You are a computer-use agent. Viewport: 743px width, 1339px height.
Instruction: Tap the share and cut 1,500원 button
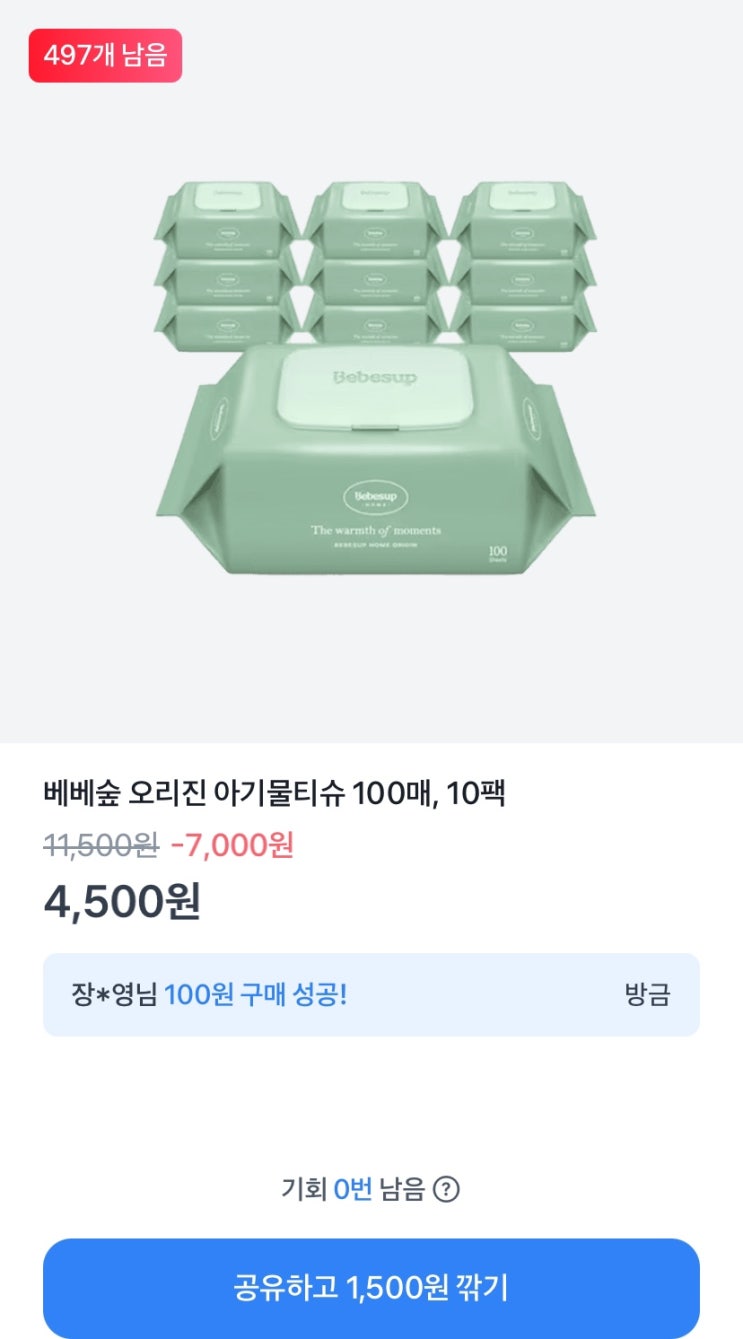point(371,1288)
